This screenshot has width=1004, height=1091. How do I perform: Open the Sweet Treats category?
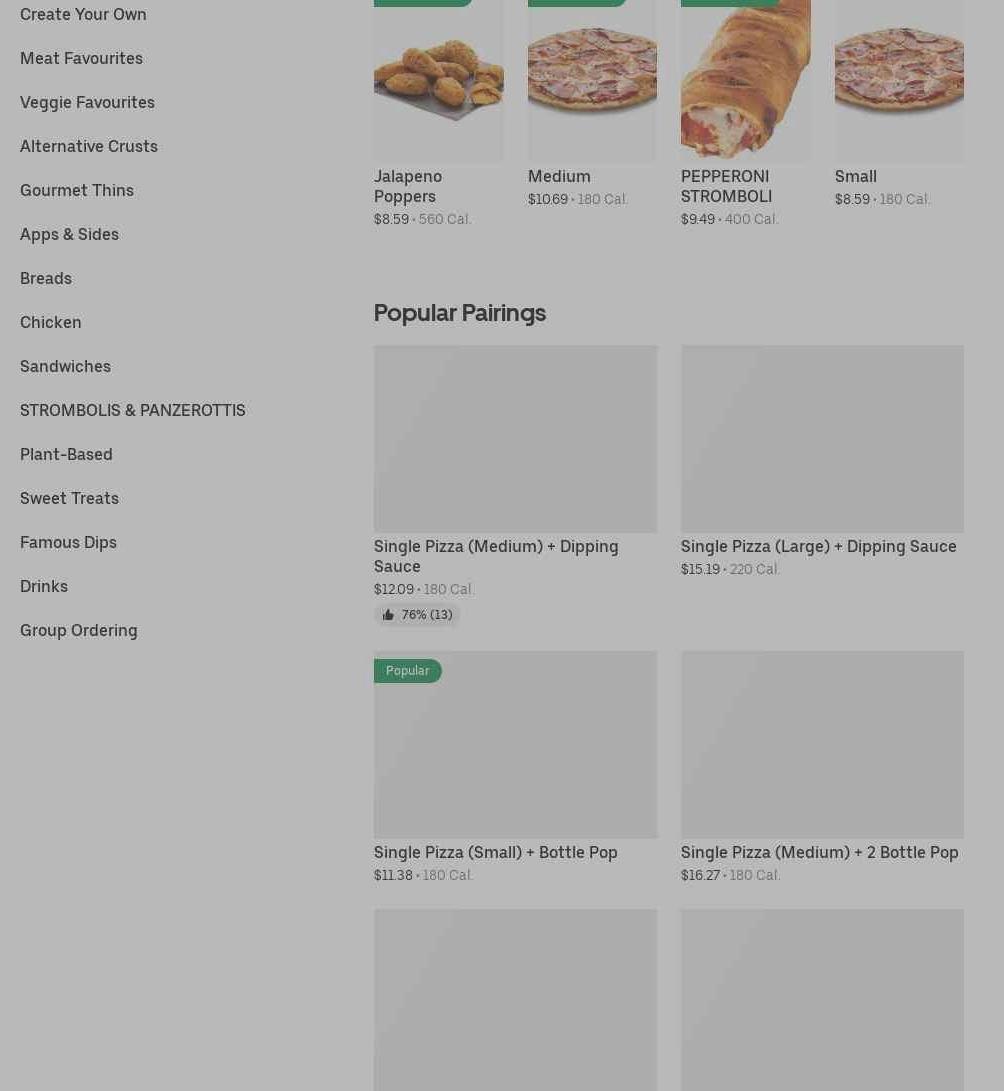69,498
